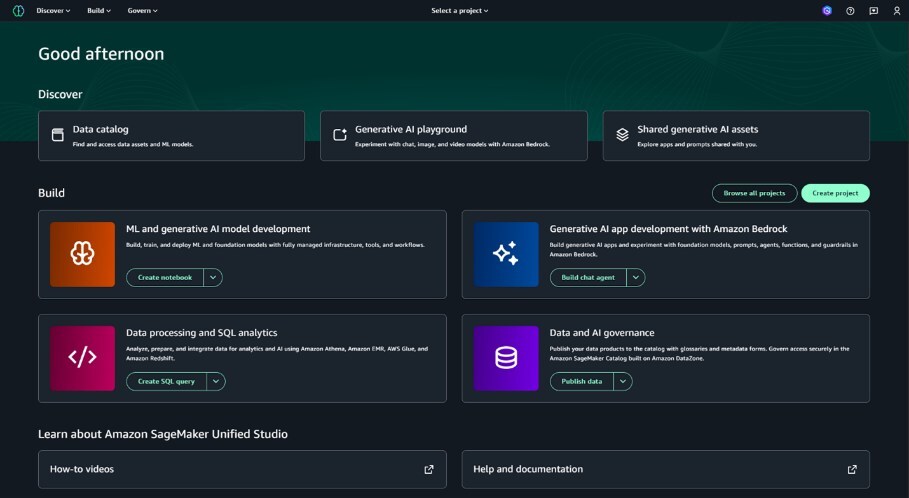
Task: Click the SageMaker Unified Studio logo
Action: click(18, 10)
